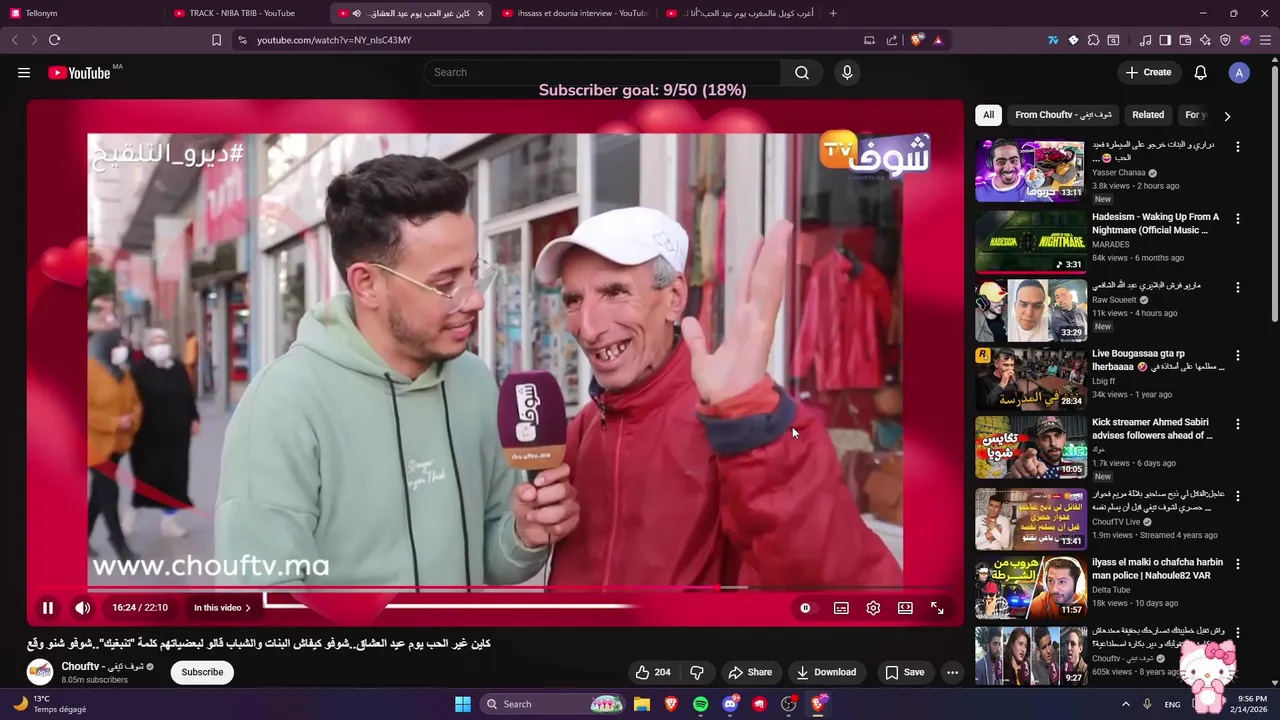
Task: Switch to TRACK - NIBA TBIB tab
Action: point(245,13)
